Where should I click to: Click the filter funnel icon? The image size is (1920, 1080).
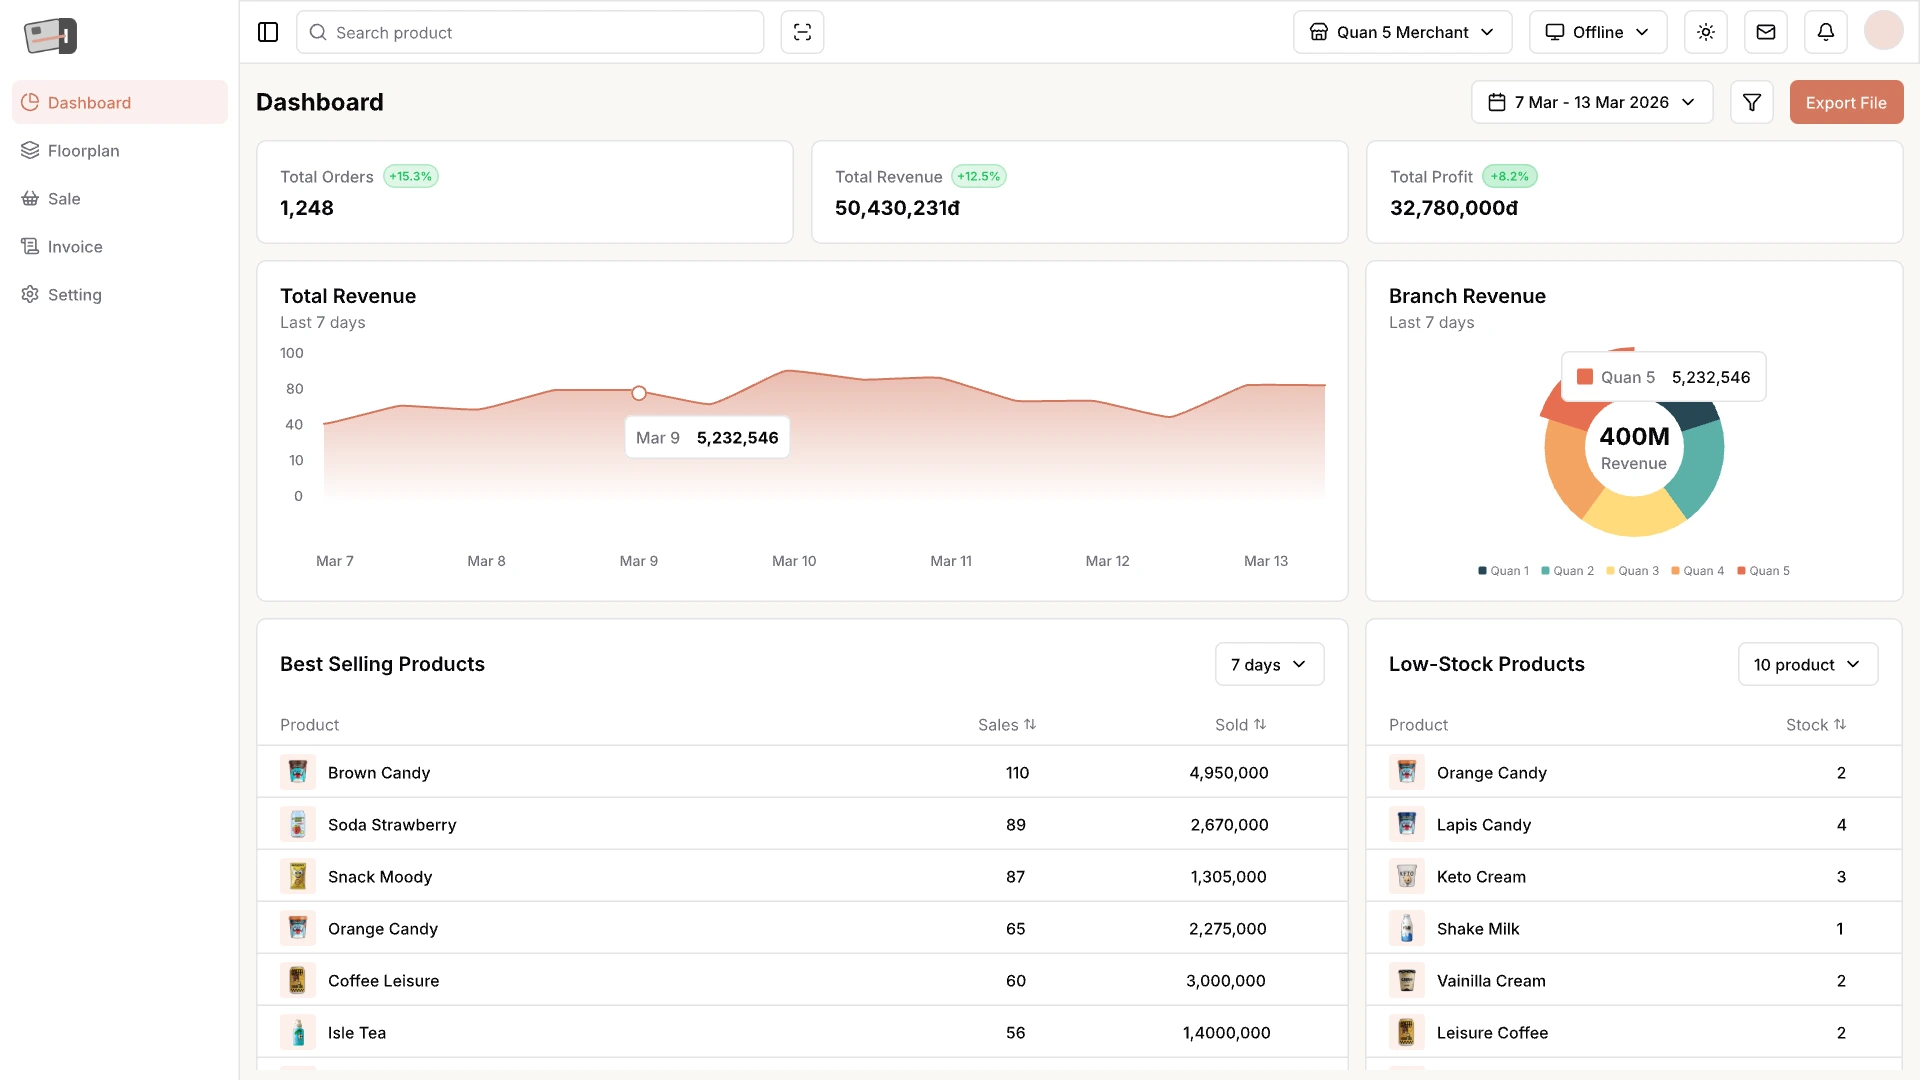[1752, 102]
